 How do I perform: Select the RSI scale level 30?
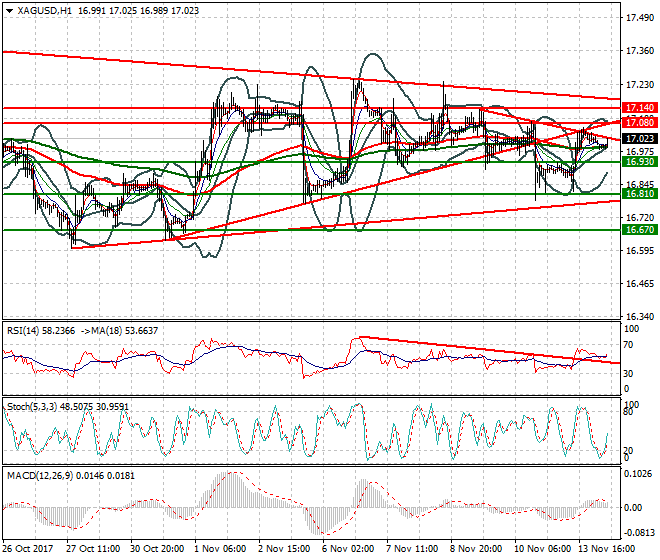click(x=628, y=374)
